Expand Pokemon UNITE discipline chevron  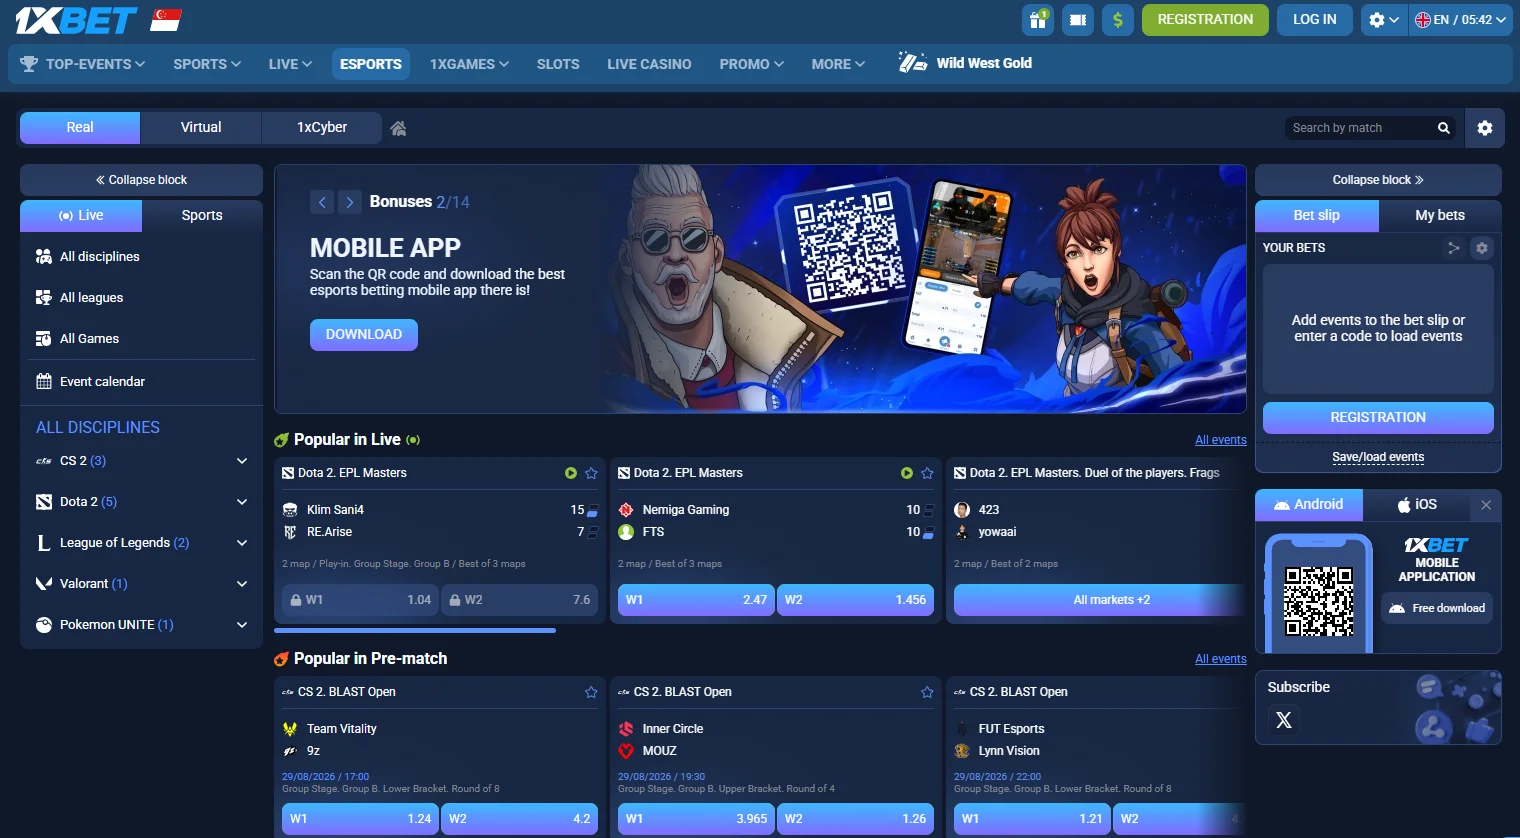pyautogui.click(x=242, y=625)
